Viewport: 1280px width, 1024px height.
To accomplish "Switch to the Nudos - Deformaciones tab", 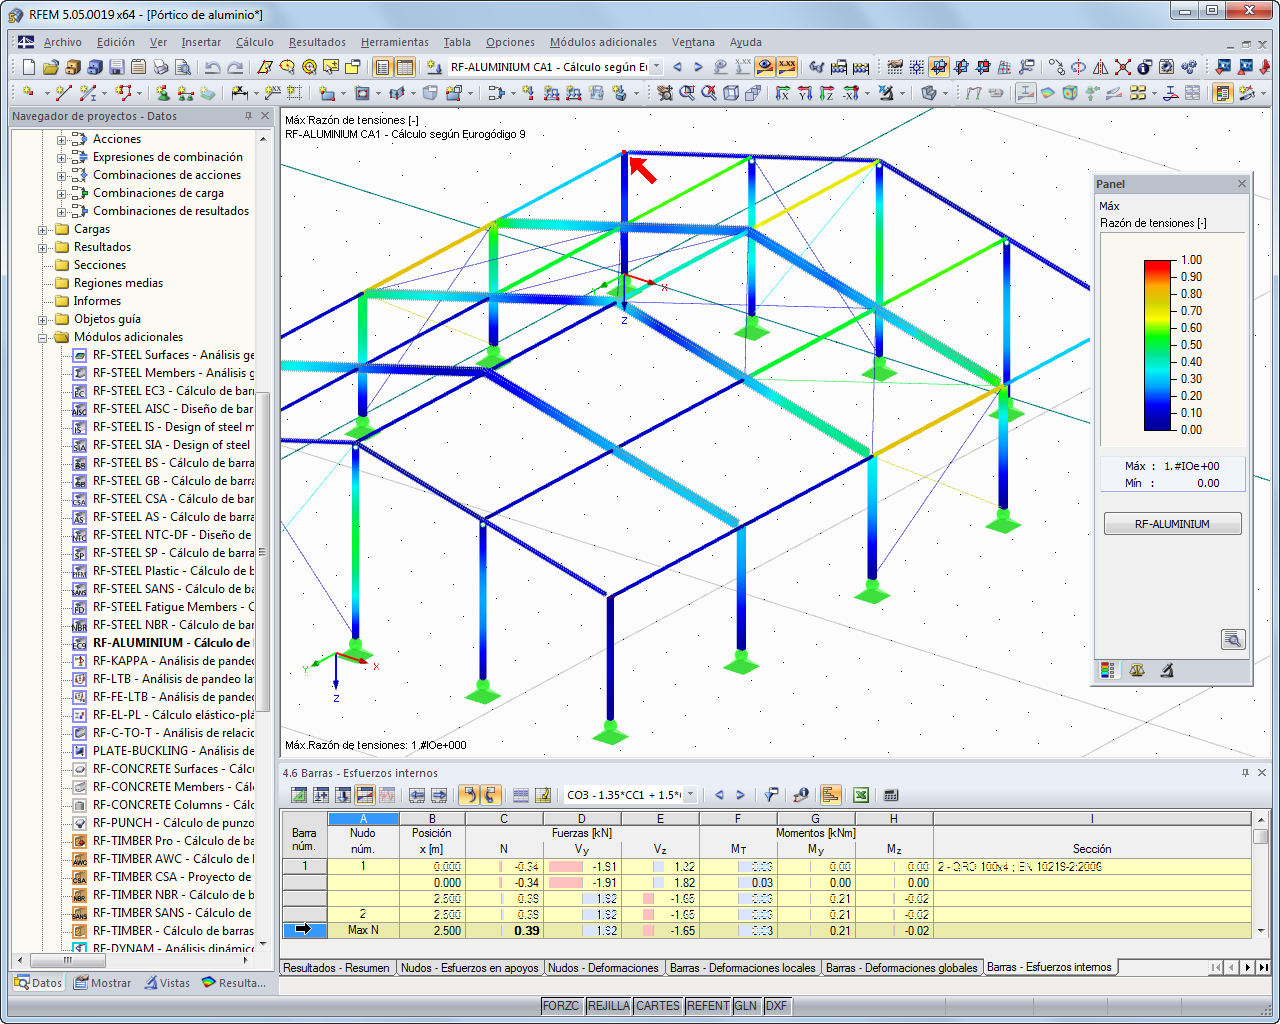I will [602, 967].
